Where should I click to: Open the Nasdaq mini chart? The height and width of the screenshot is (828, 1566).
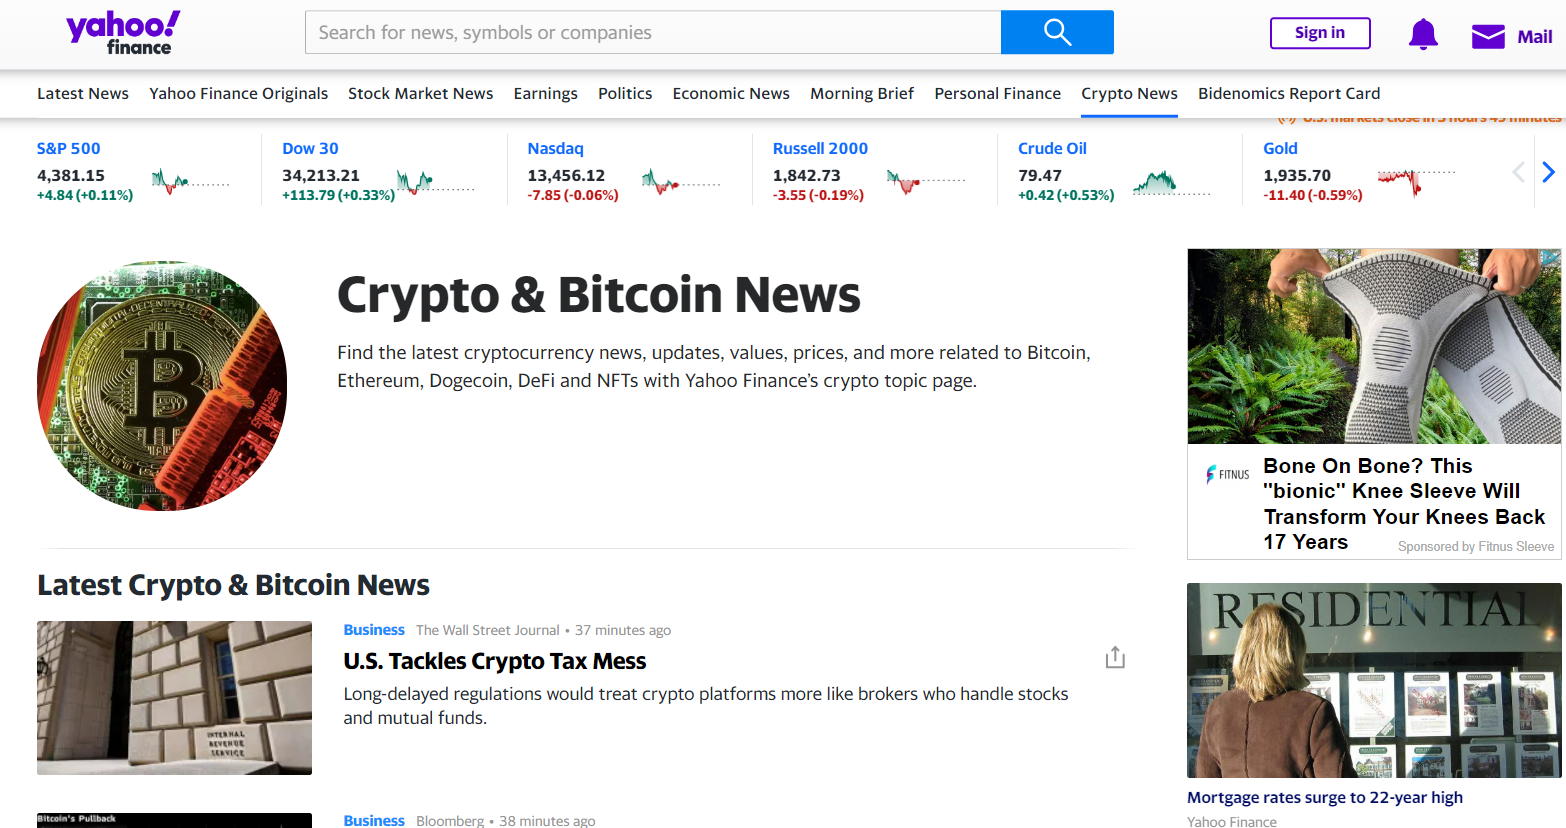point(681,182)
